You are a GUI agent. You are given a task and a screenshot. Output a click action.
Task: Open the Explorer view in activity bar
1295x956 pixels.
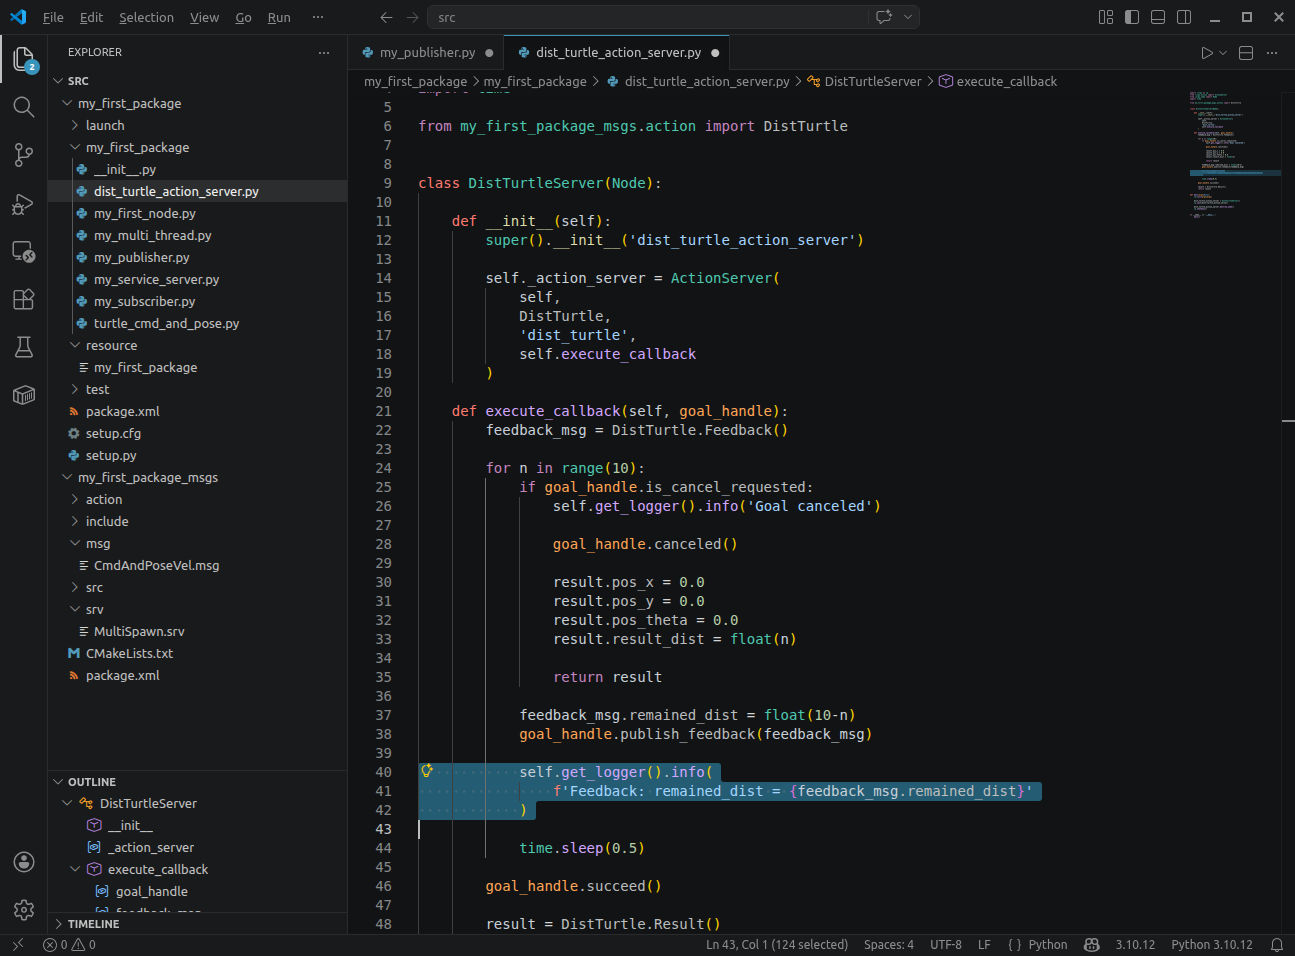tap(24, 59)
